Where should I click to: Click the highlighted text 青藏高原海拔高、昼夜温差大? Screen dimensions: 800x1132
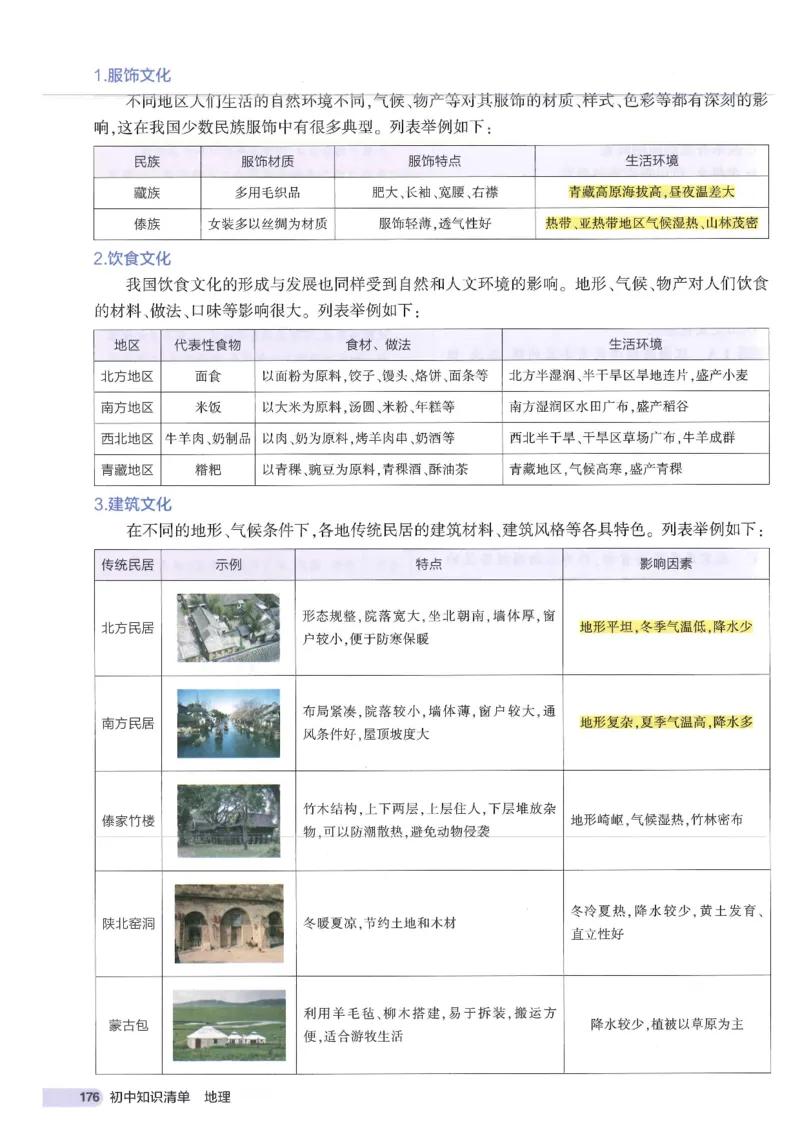coord(650,192)
